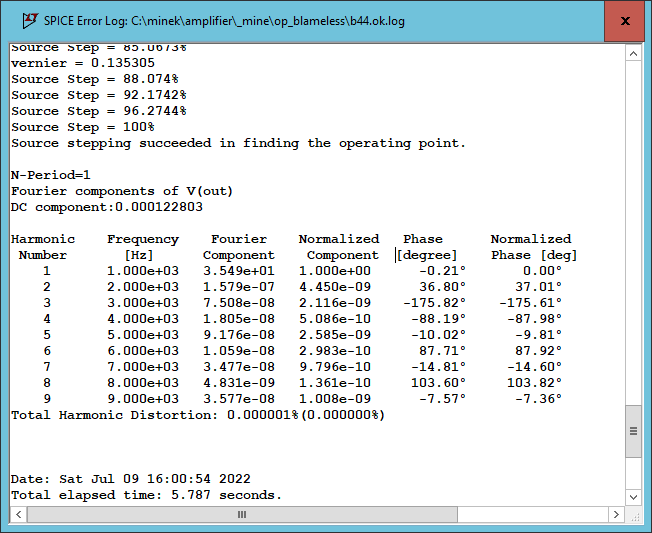This screenshot has height=533, width=652.
Task: Click the phase value 36.80°
Action: coord(442,287)
